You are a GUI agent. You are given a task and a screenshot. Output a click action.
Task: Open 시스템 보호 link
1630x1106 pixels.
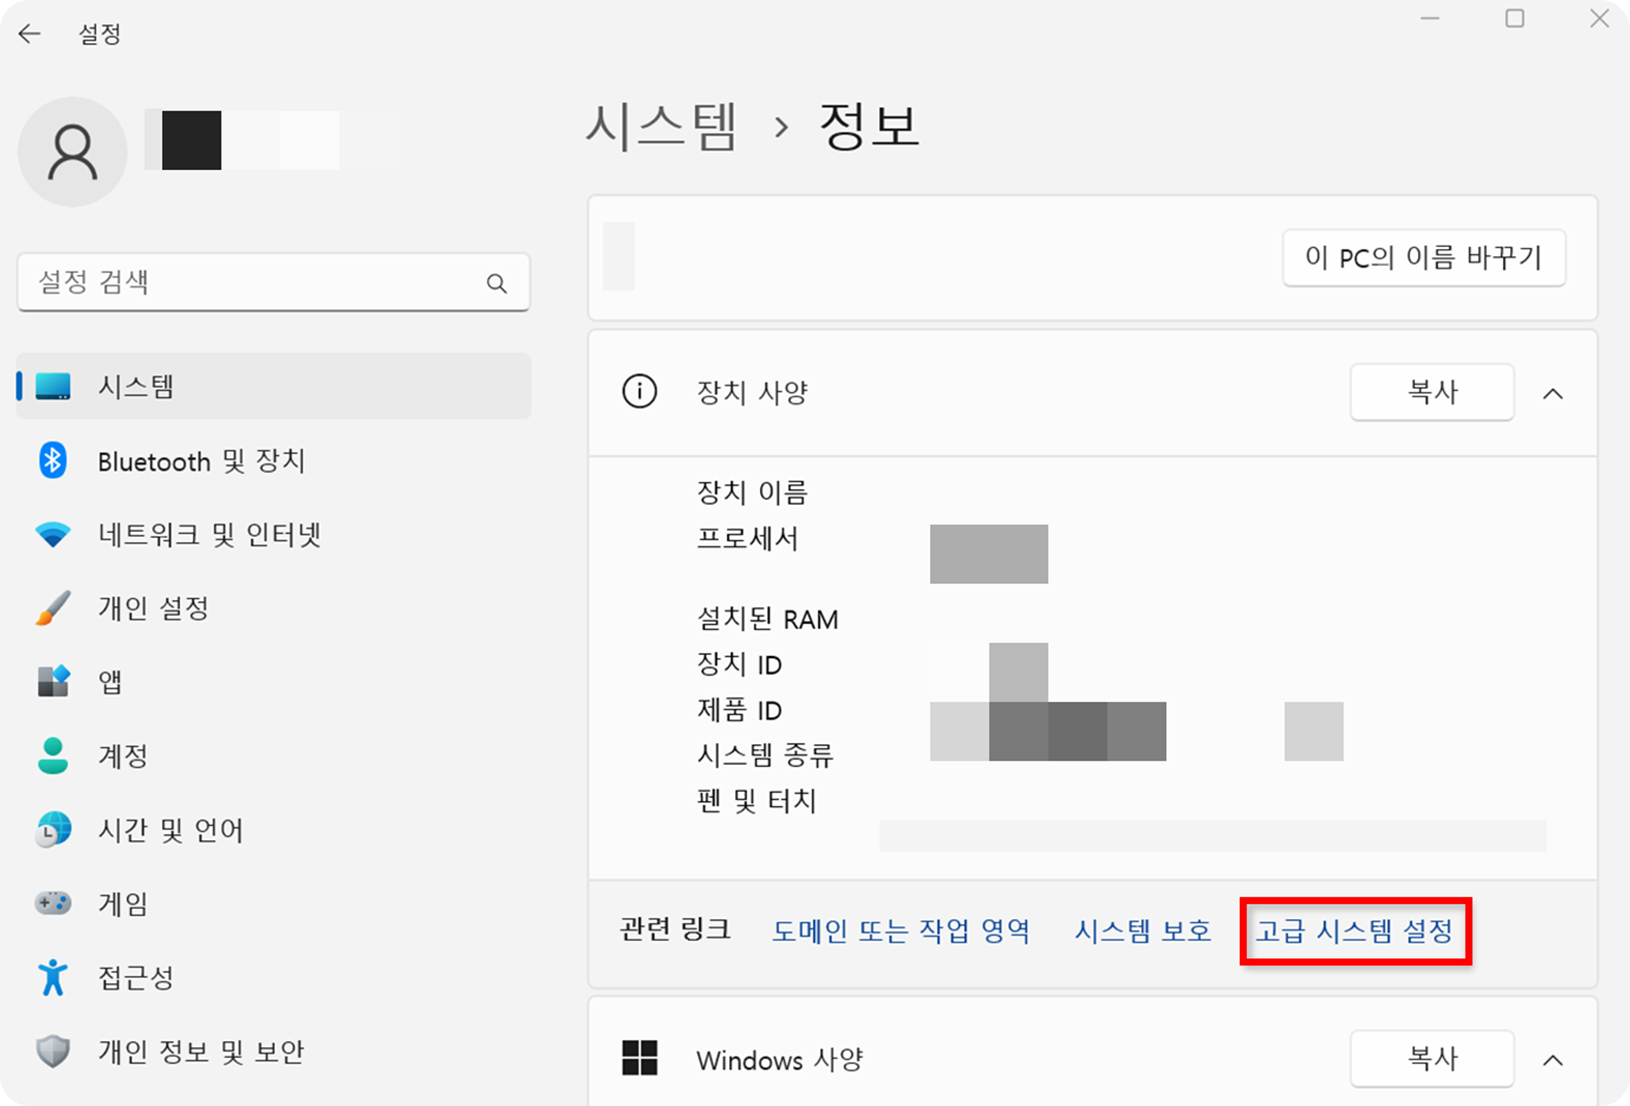(x=1142, y=931)
